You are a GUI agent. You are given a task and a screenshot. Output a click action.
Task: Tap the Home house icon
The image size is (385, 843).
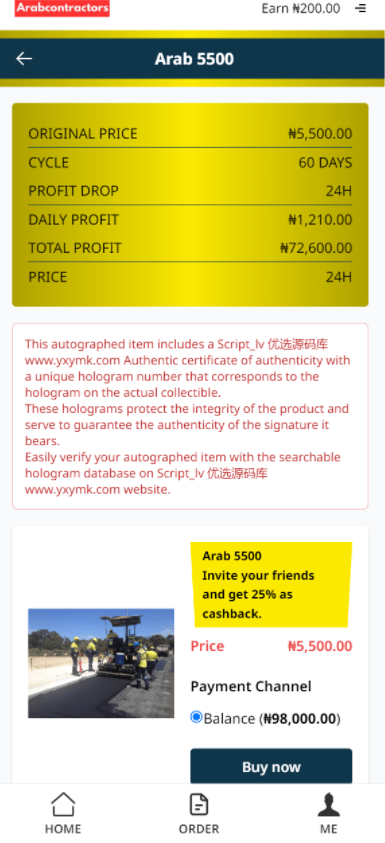click(x=63, y=804)
